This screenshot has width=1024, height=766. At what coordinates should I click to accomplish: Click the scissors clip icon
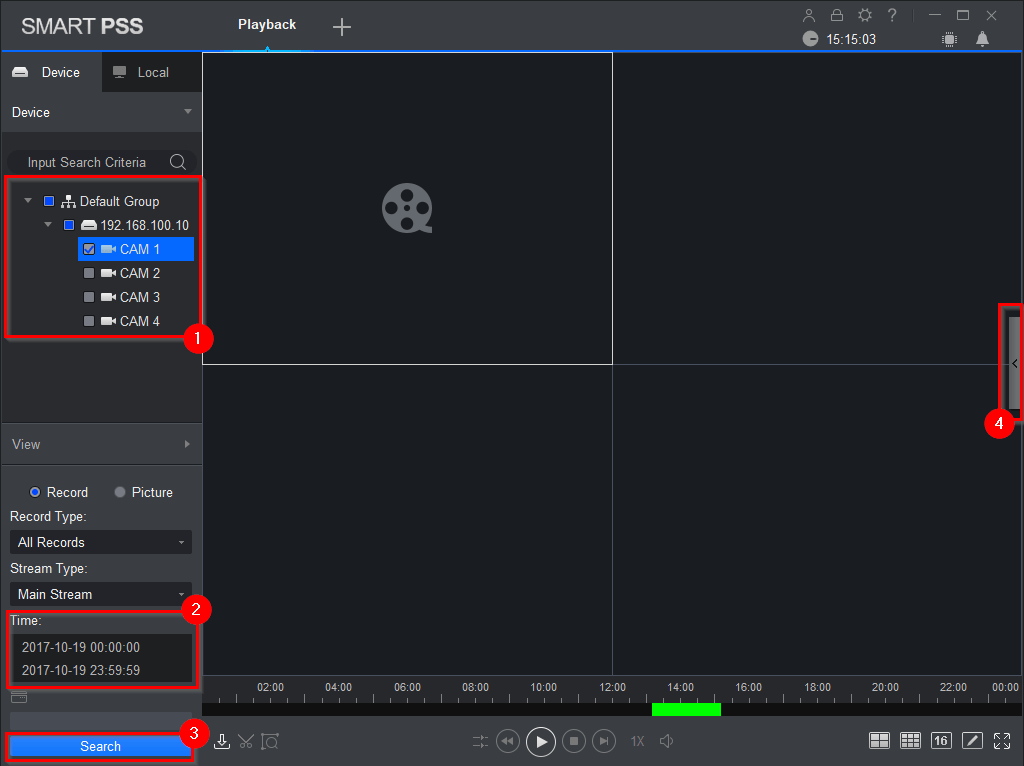(x=246, y=741)
